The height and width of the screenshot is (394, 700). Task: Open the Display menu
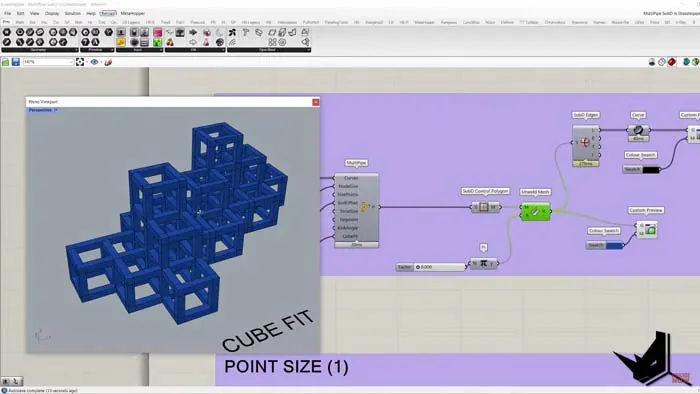tap(52, 13)
